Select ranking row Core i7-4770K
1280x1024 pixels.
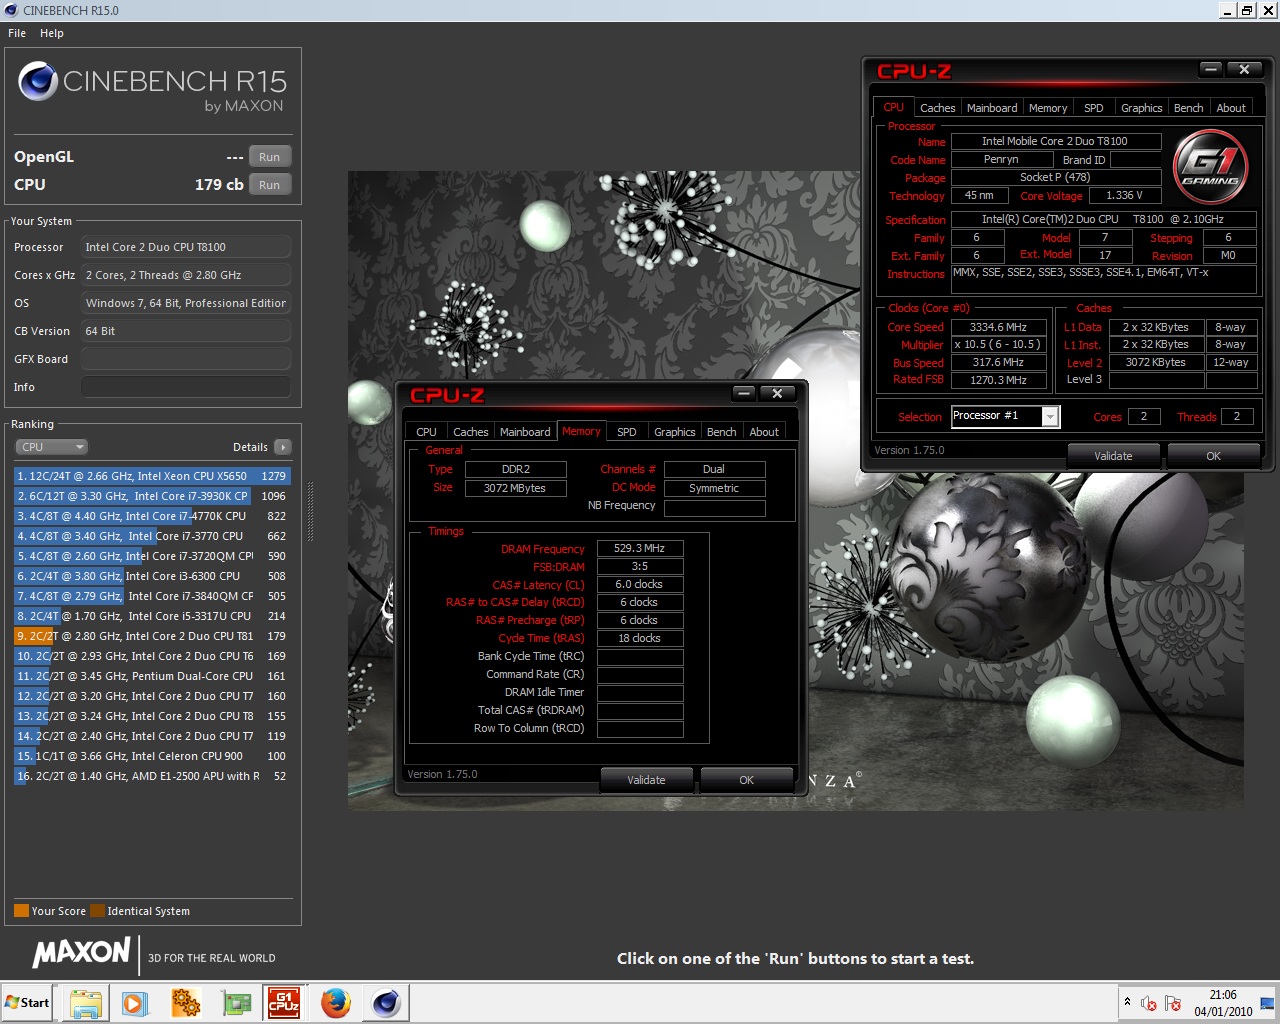[x=152, y=516]
